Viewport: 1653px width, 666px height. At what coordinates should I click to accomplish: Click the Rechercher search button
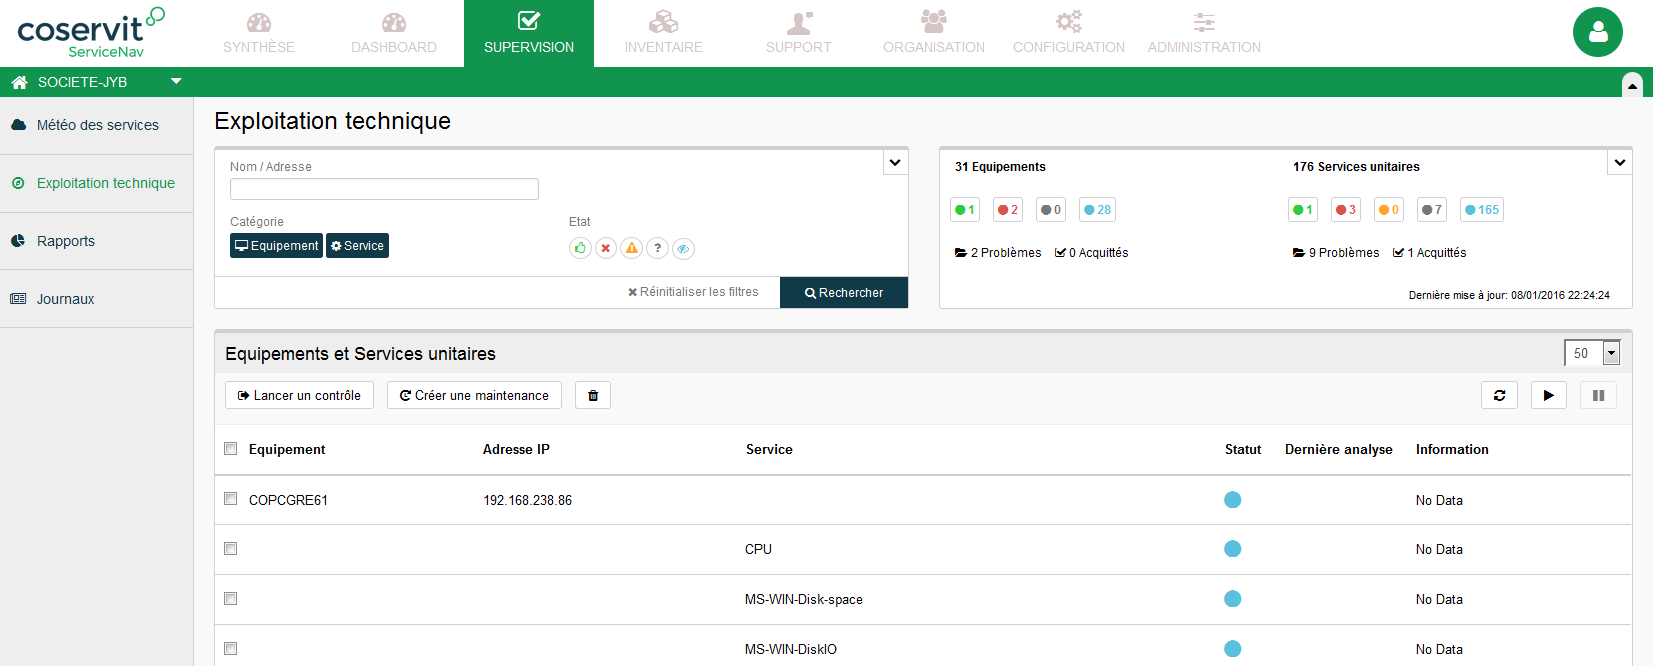pos(844,293)
